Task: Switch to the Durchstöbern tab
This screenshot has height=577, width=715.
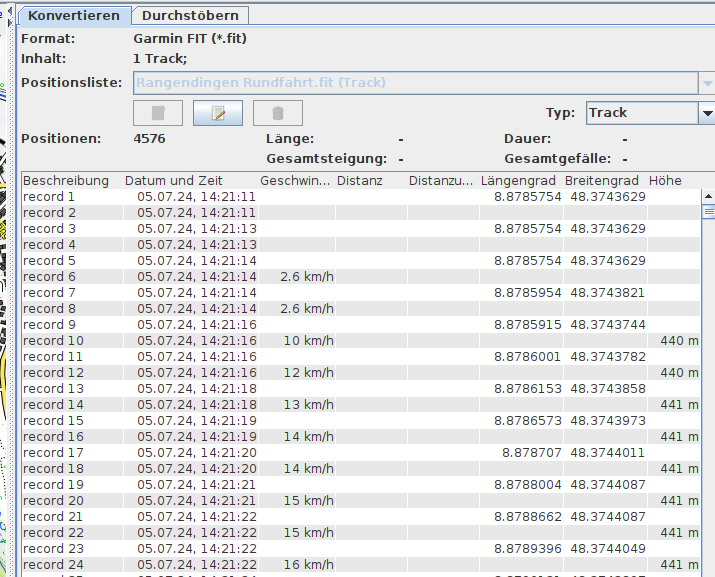Action: coord(190,16)
